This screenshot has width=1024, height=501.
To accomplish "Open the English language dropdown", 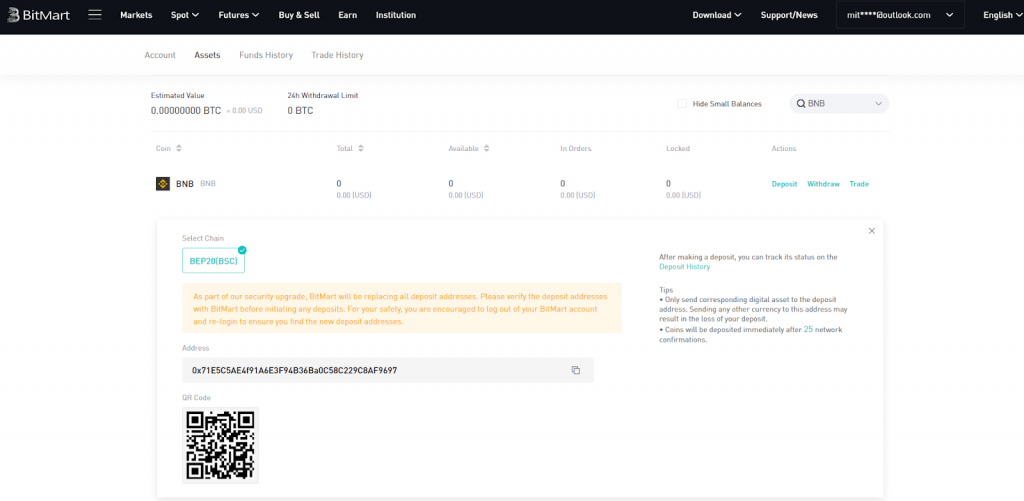I will pyautogui.click(x=1002, y=15).
